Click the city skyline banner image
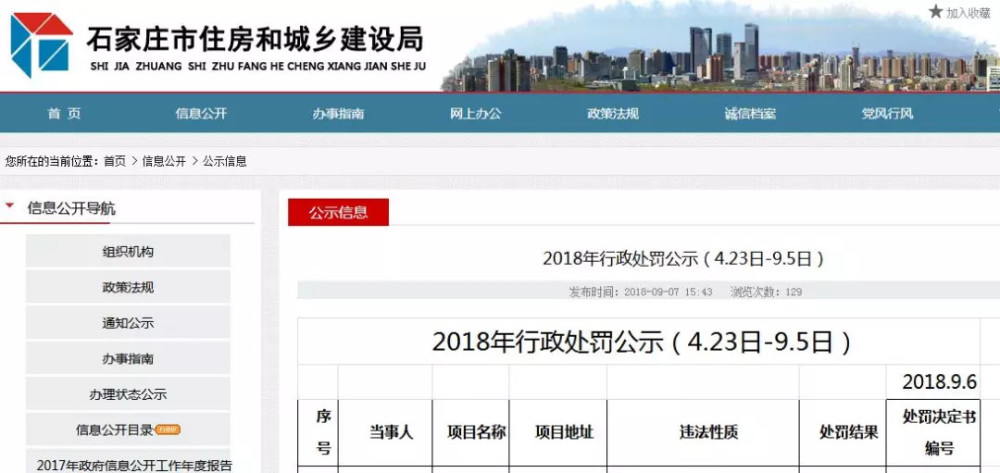 click(721, 48)
